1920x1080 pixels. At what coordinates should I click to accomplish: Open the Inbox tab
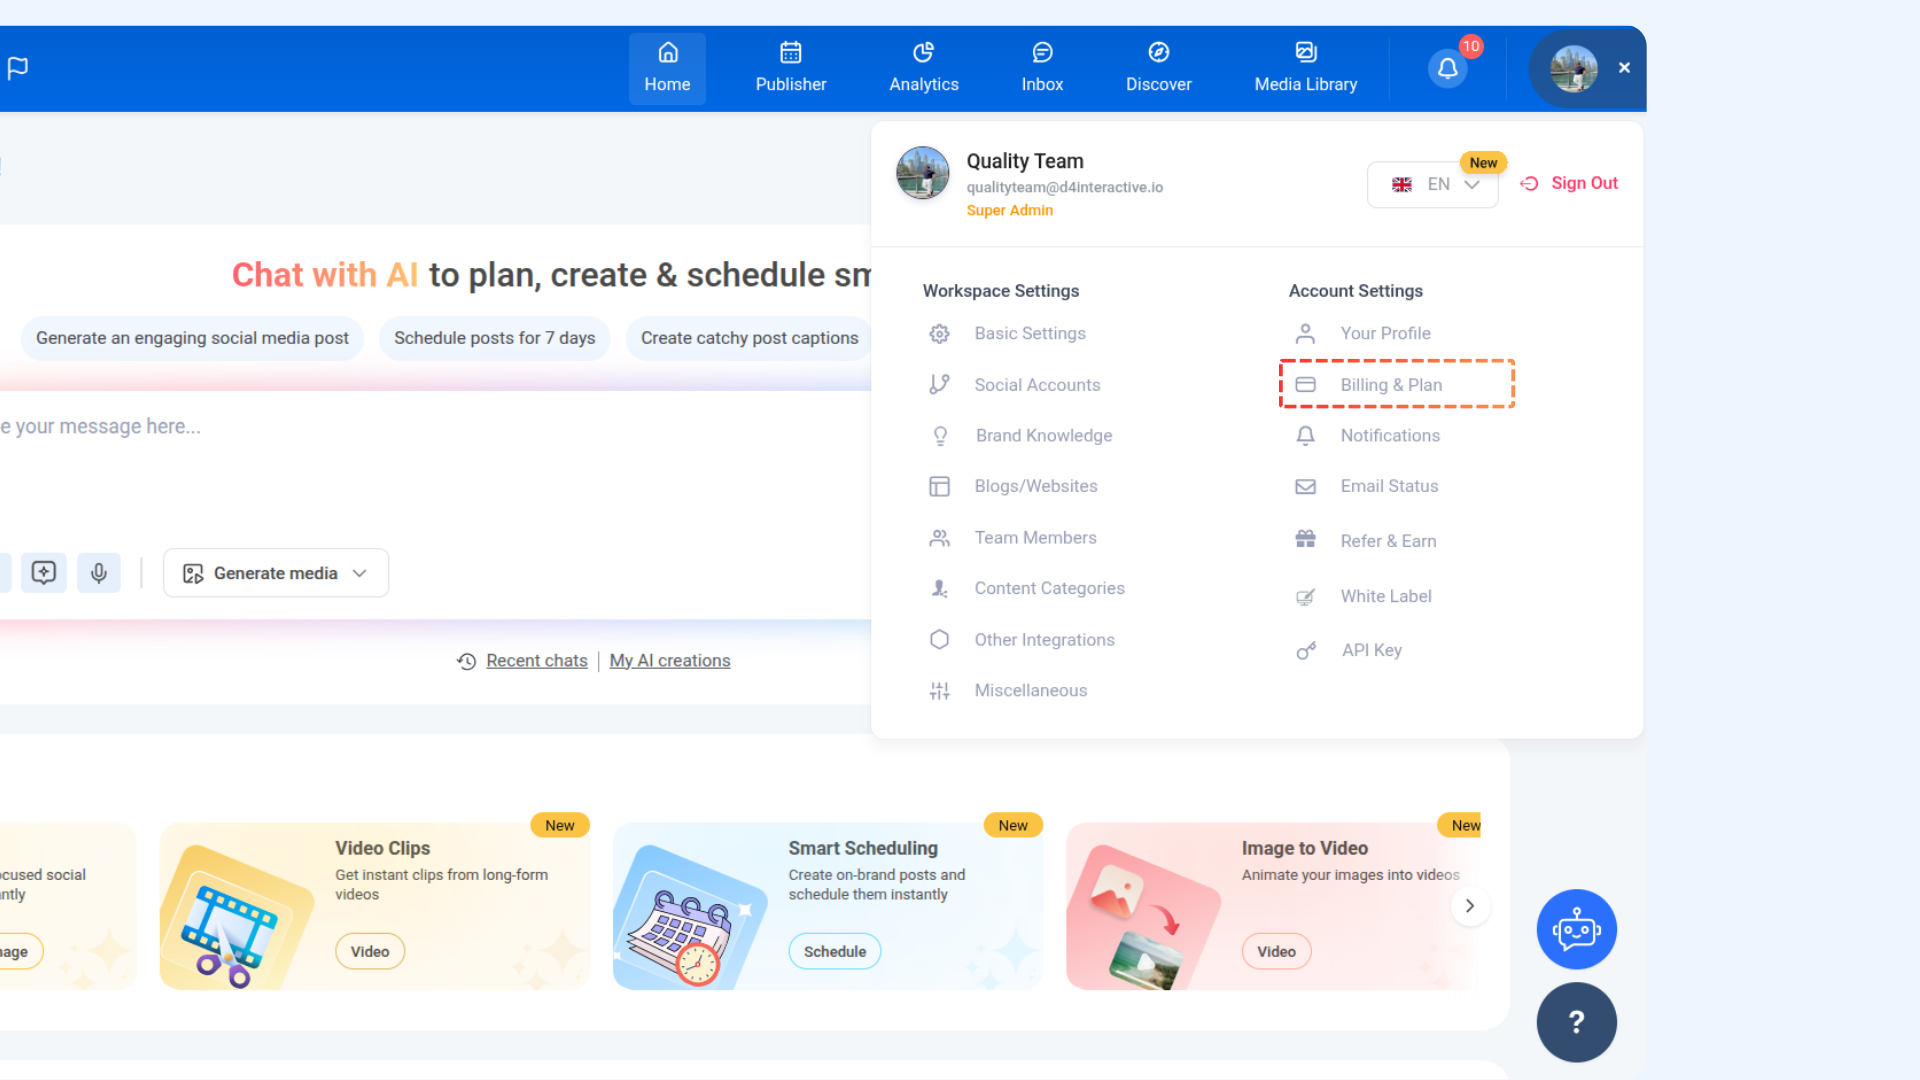click(x=1042, y=68)
